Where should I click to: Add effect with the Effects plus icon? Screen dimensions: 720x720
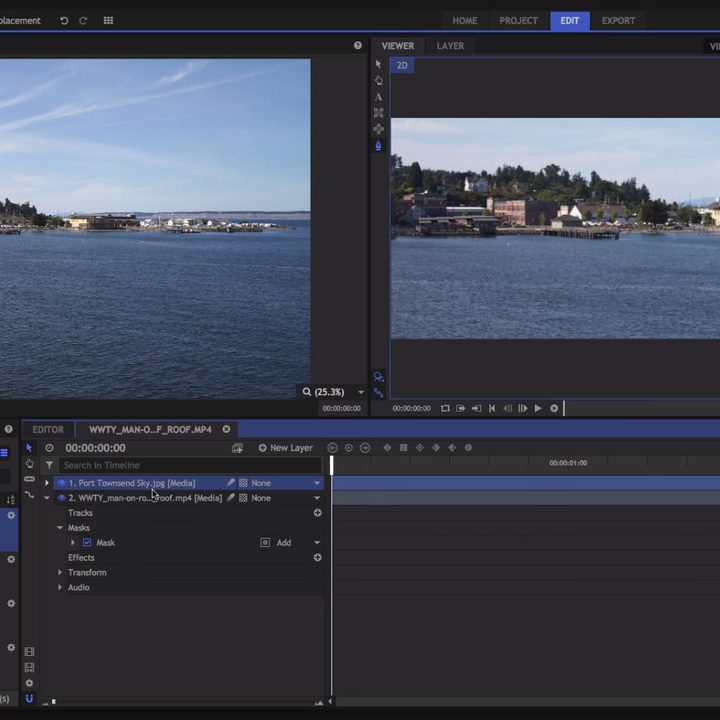click(x=317, y=558)
